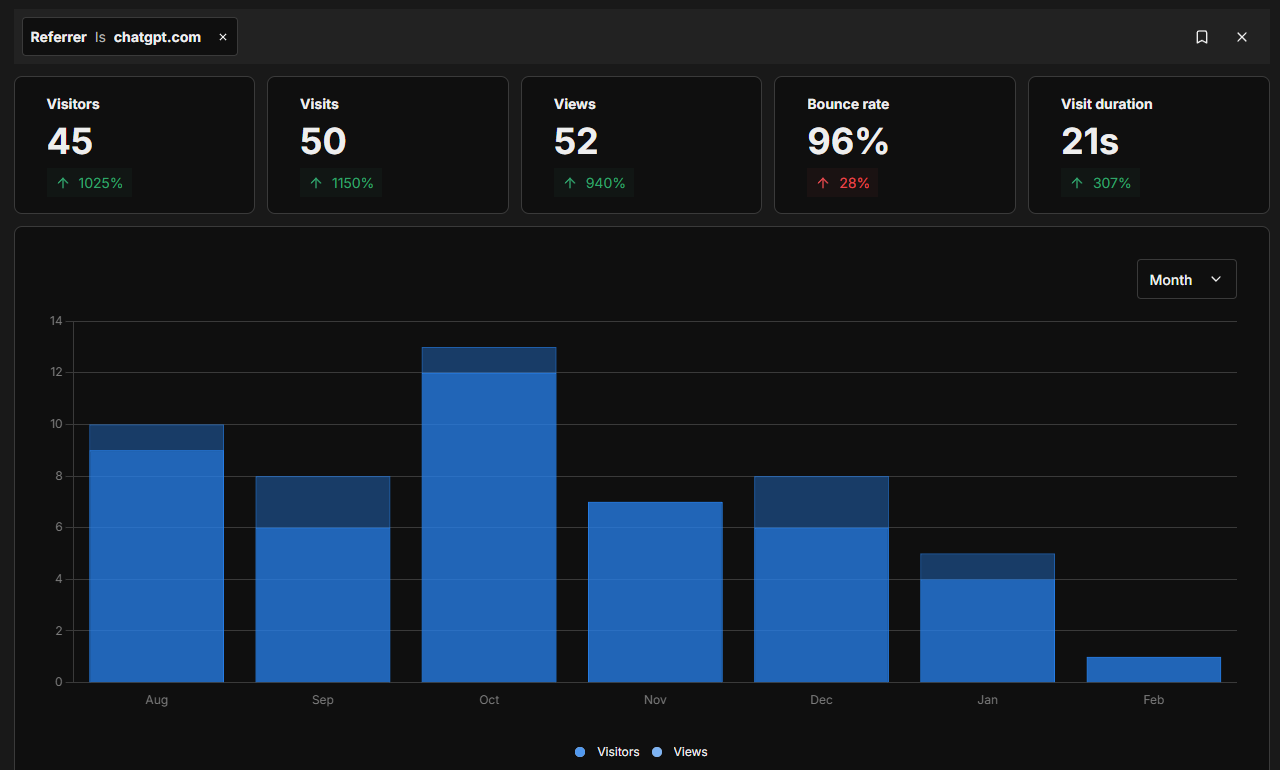1280x770 pixels.
Task: Click the up arrow beside 1150% under Visits
Action: (316, 183)
